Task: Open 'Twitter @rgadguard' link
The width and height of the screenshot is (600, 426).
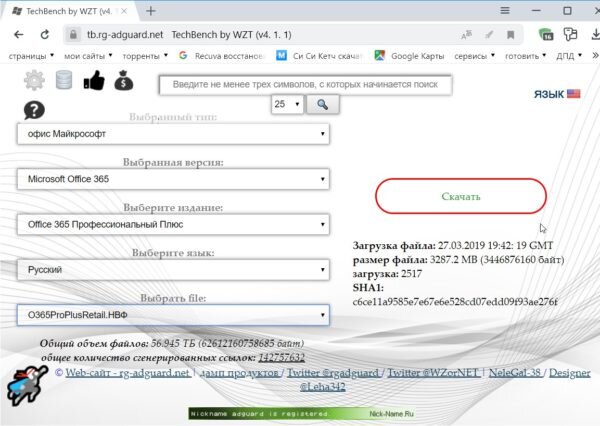Action: pyautogui.click(x=333, y=372)
